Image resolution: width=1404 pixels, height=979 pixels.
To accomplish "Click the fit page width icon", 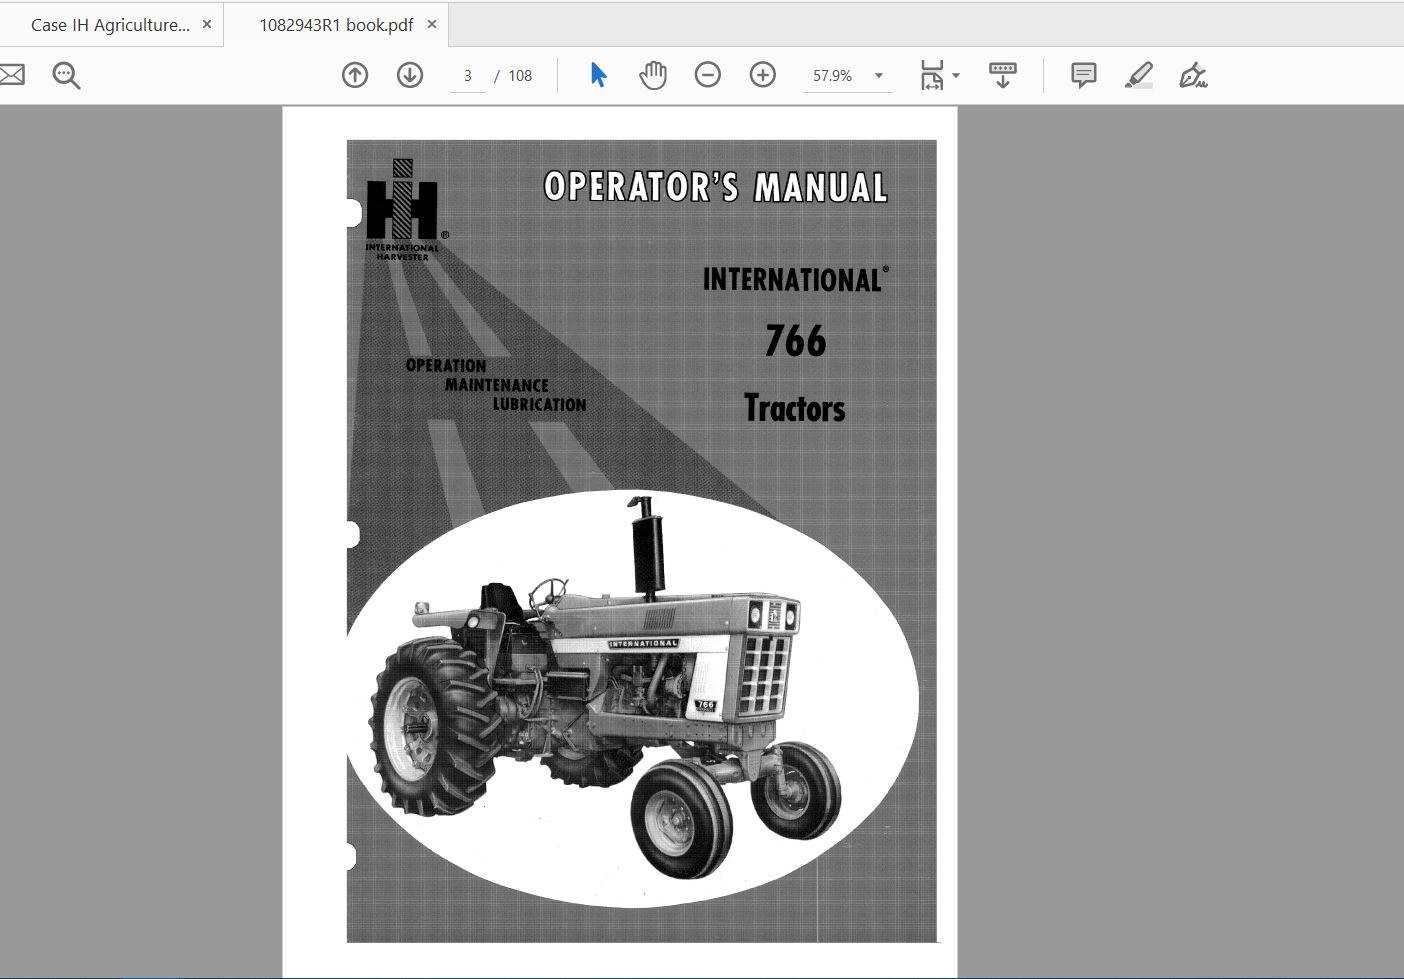I will (x=931, y=75).
